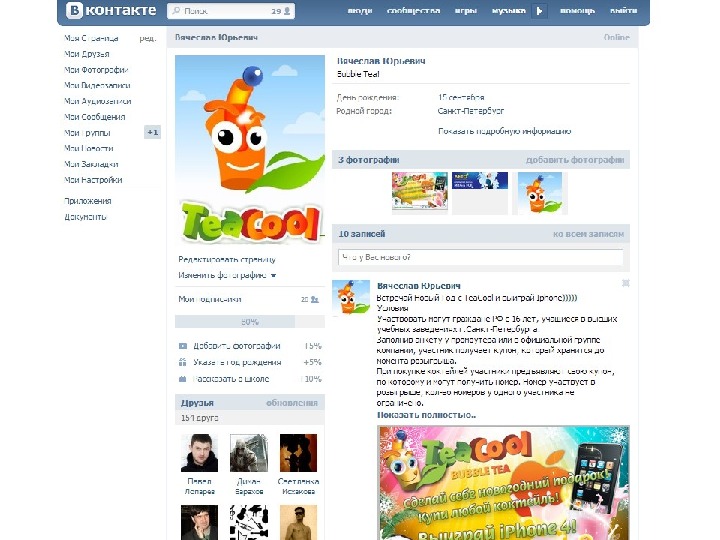Open the second blue banner photo thumbnail
The height and width of the screenshot is (540, 720).
point(480,180)
